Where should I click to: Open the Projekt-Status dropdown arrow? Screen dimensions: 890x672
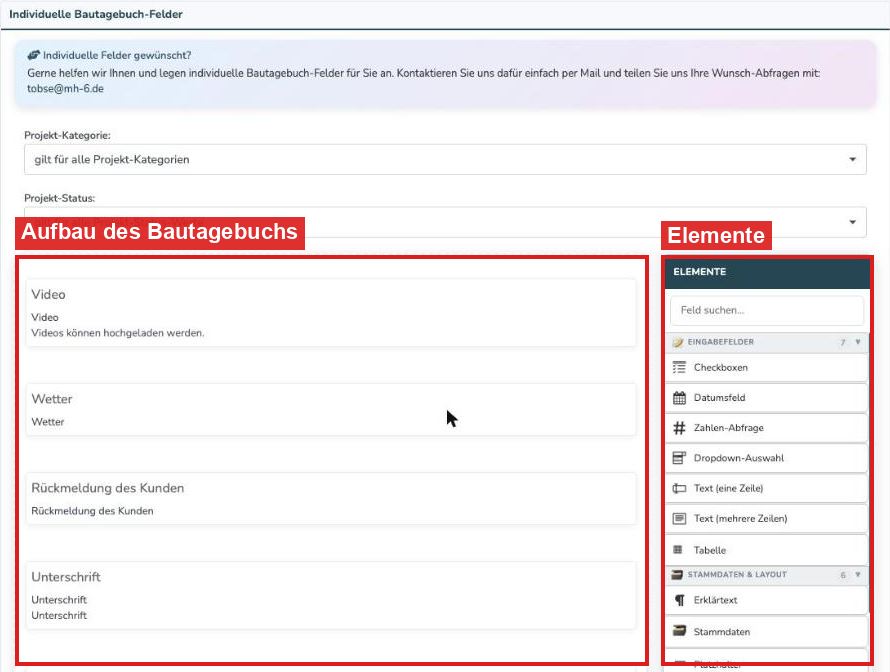(853, 222)
